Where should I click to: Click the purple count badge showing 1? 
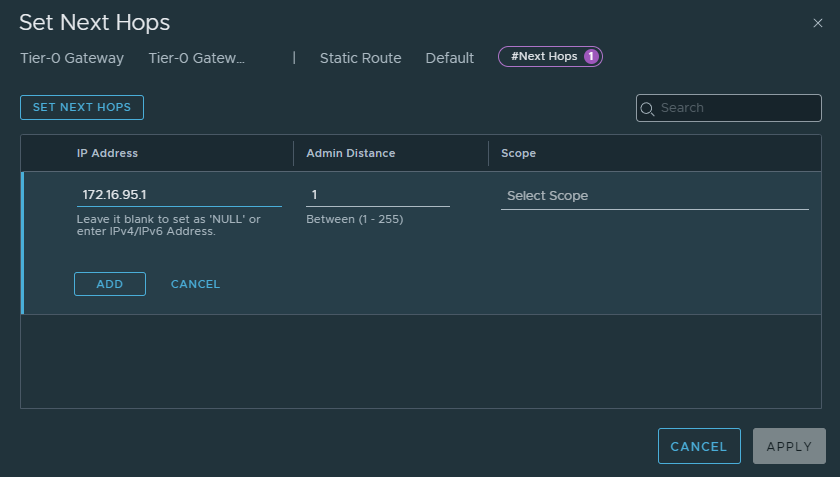click(x=590, y=57)
